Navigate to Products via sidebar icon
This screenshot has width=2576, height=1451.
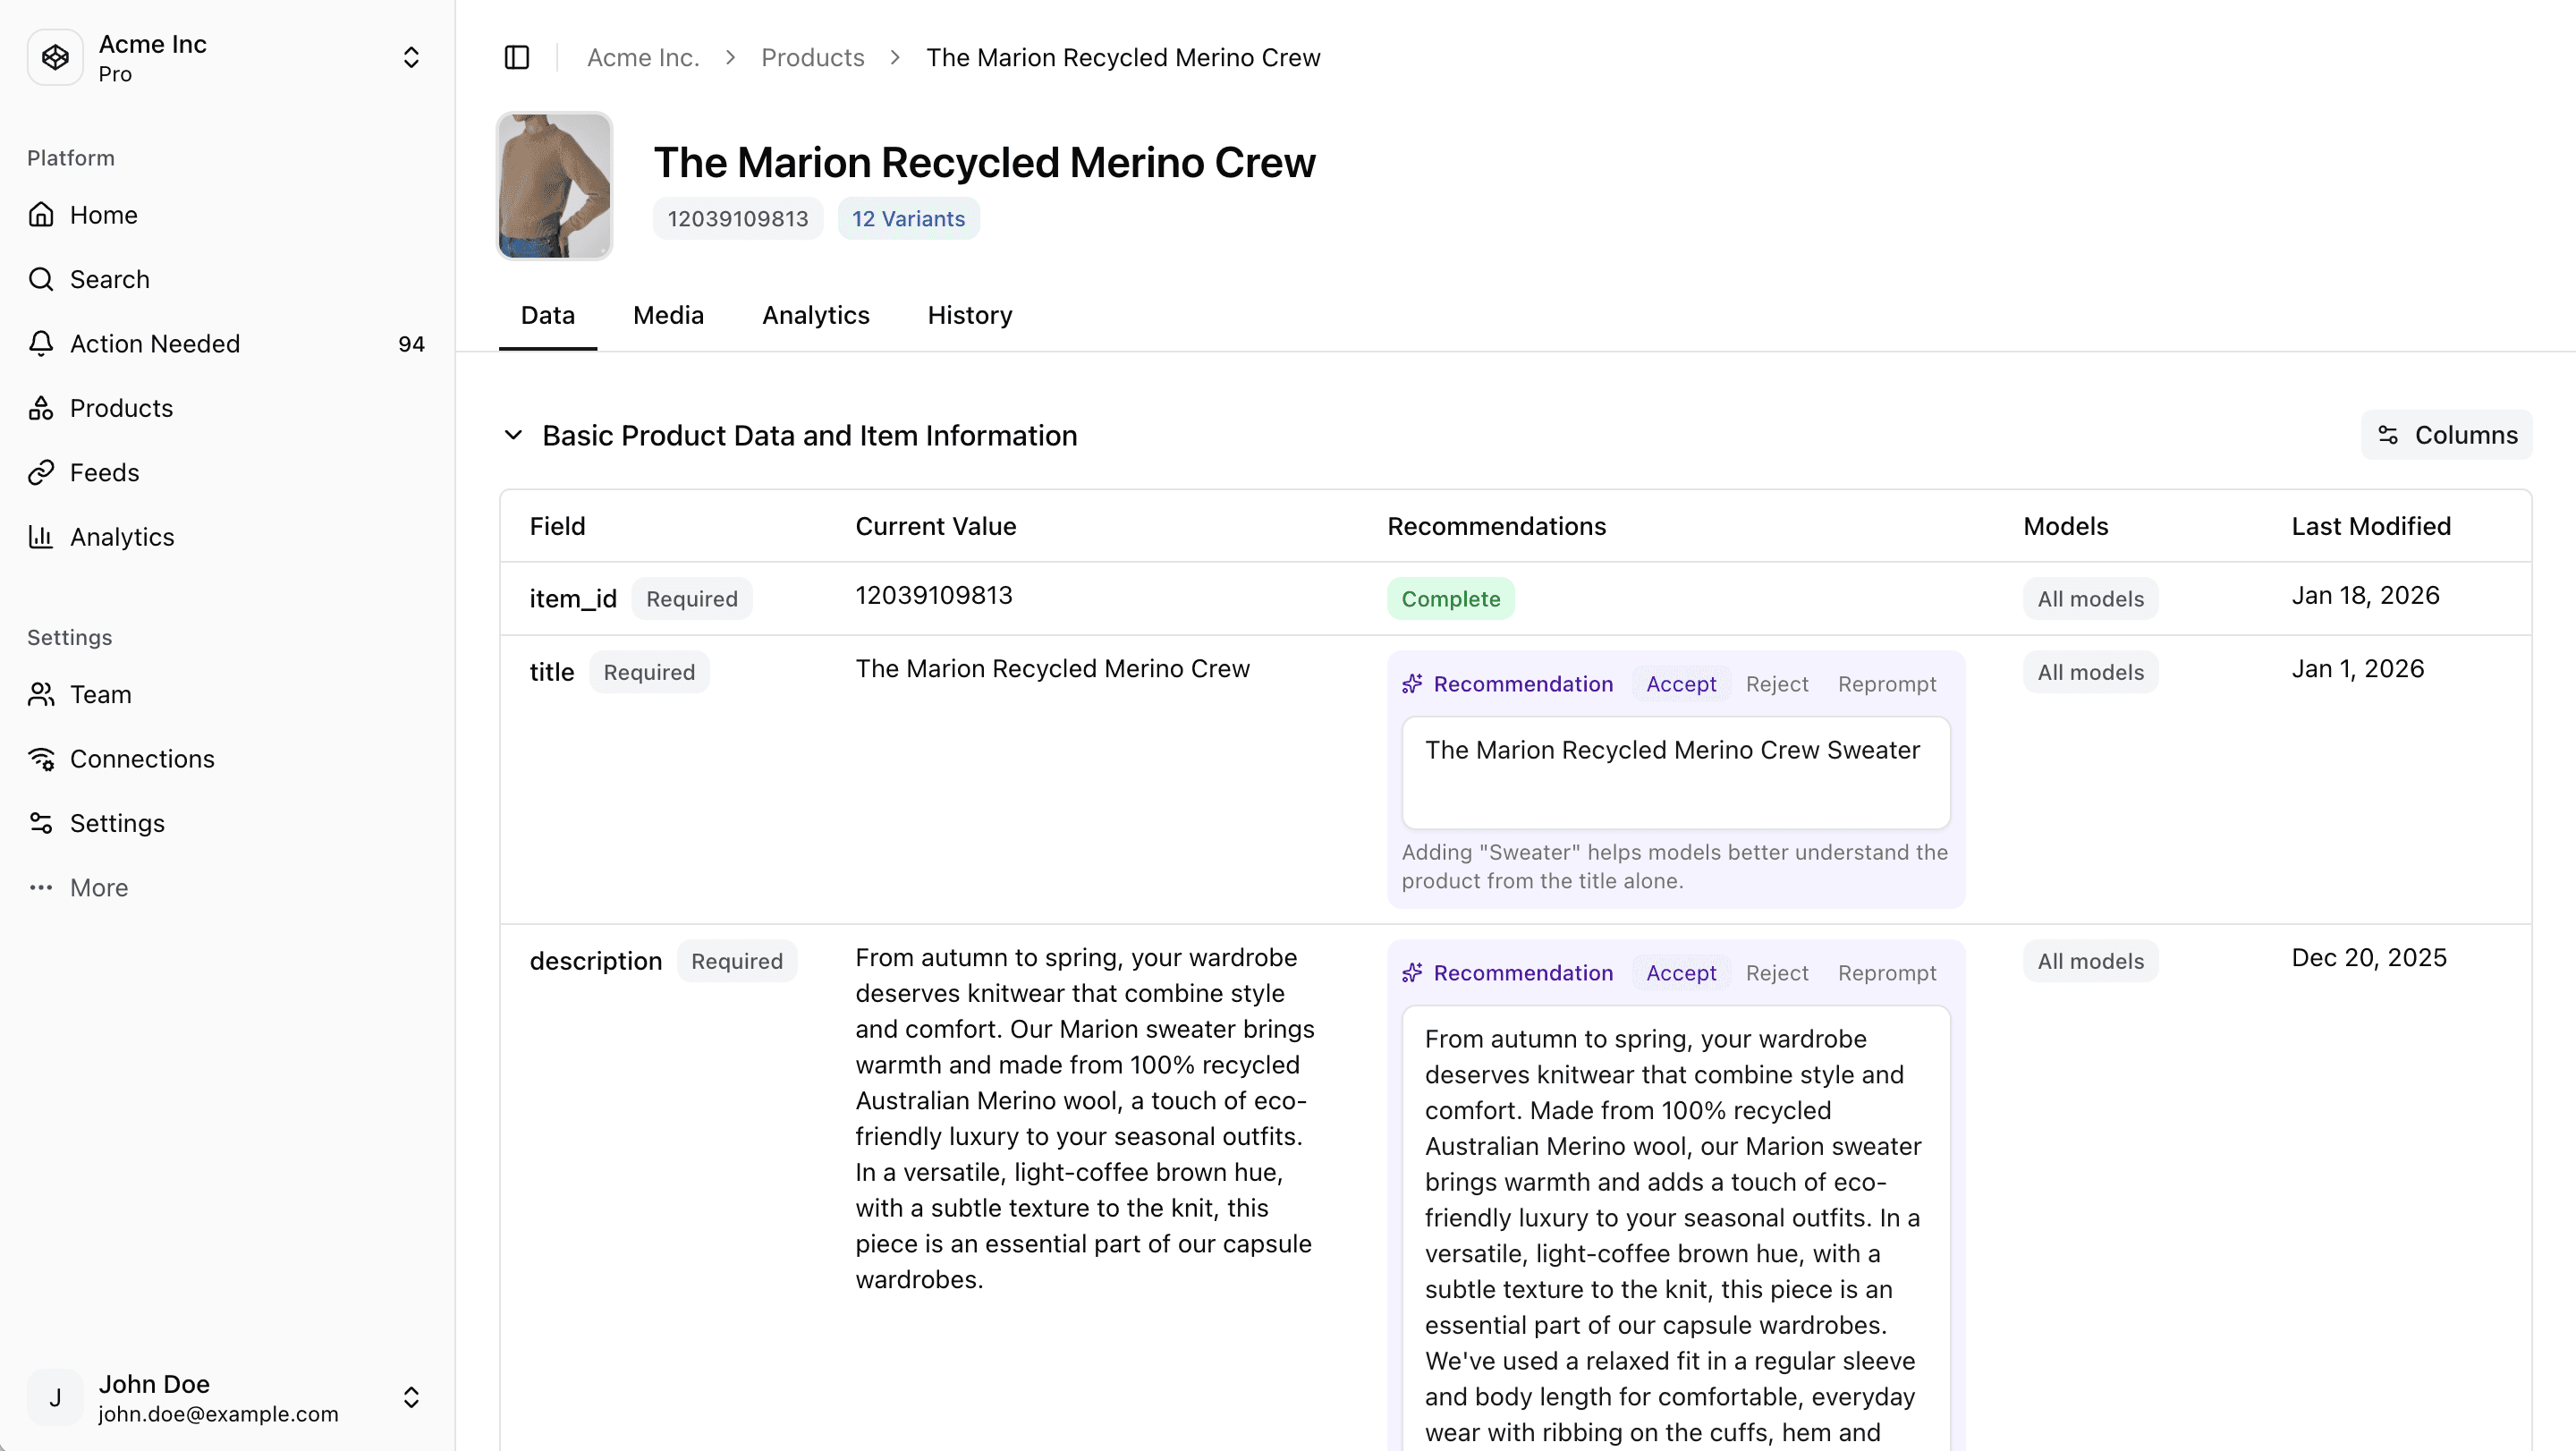pos(41,407)
